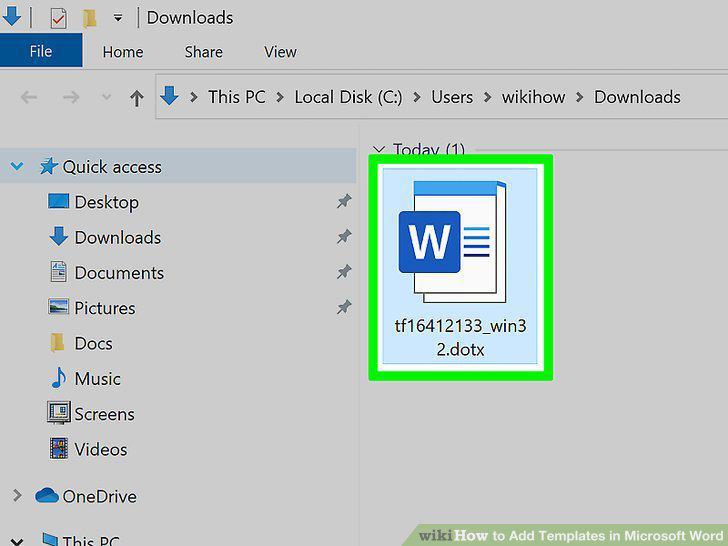Collapse the Quick access tree node
The height and width of the screenshot is (546, 728).
coord(17,166)
